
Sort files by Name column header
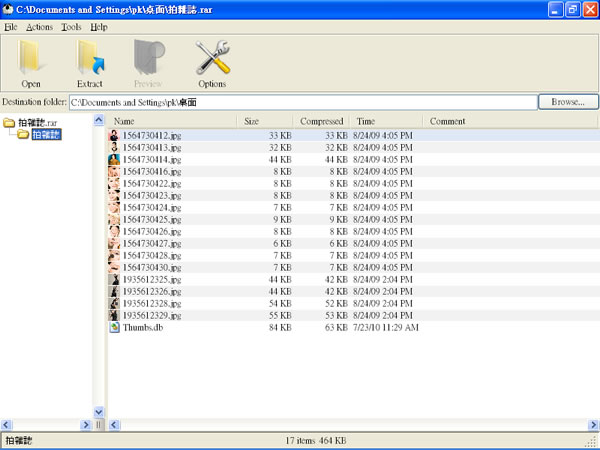pyautogui.click(x=170, y=121)
